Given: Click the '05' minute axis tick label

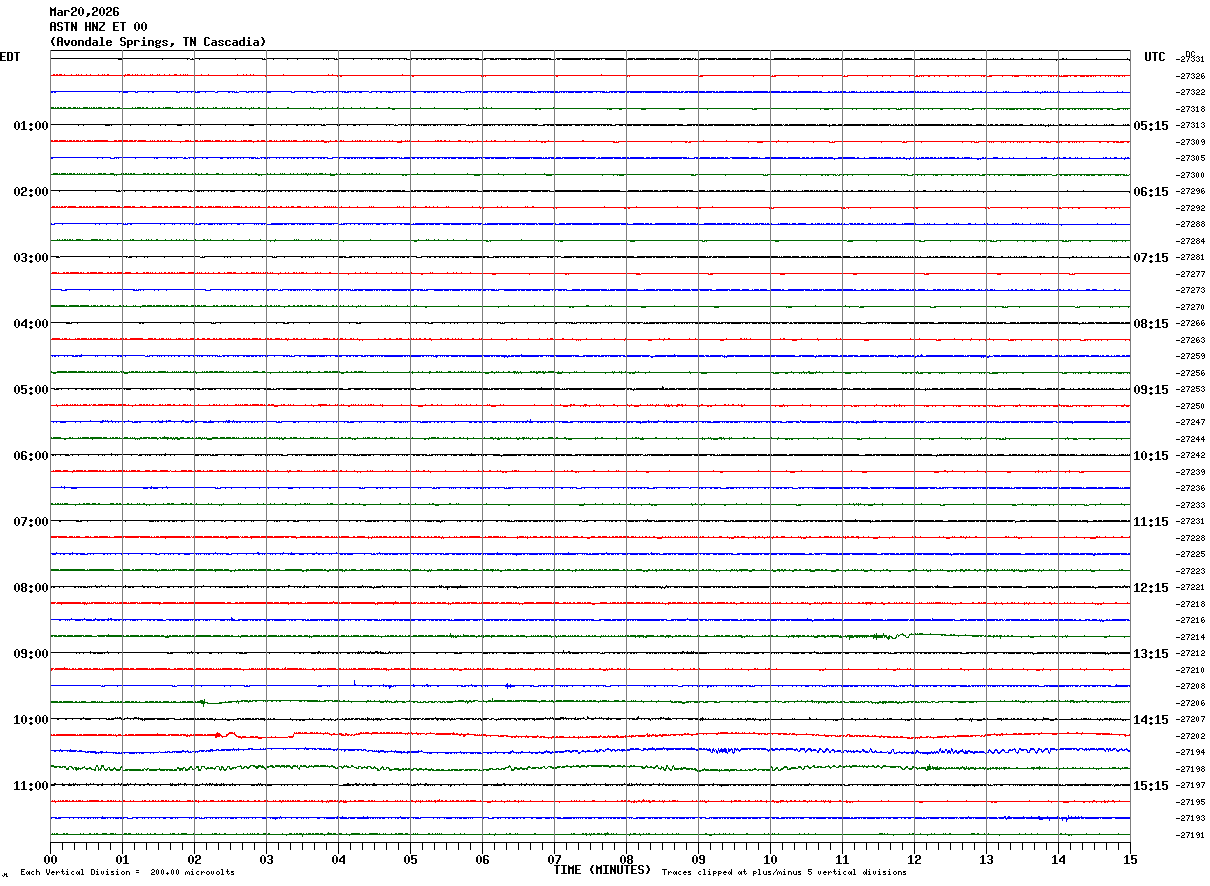Looking at the screenshot, I should [410, 860].
